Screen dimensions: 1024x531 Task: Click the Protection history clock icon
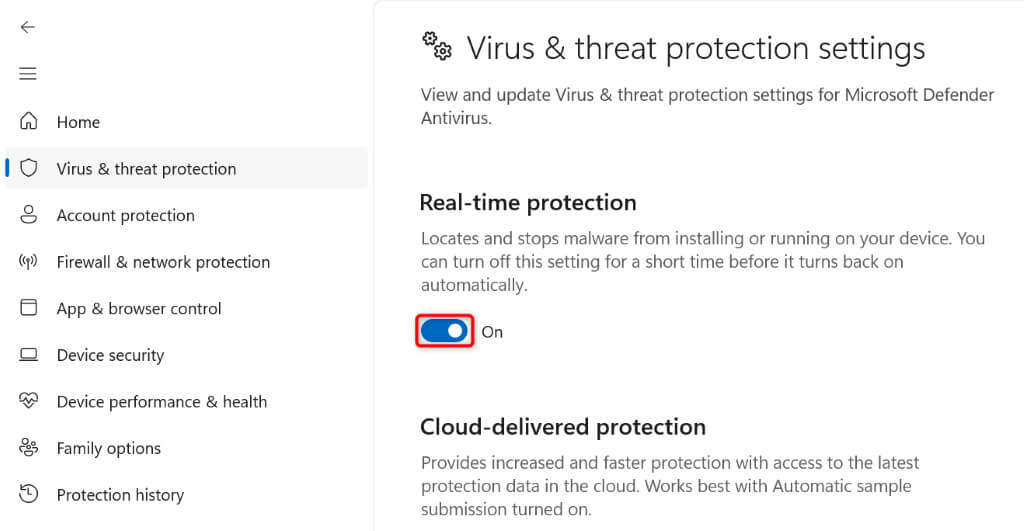tap(29, 494)
